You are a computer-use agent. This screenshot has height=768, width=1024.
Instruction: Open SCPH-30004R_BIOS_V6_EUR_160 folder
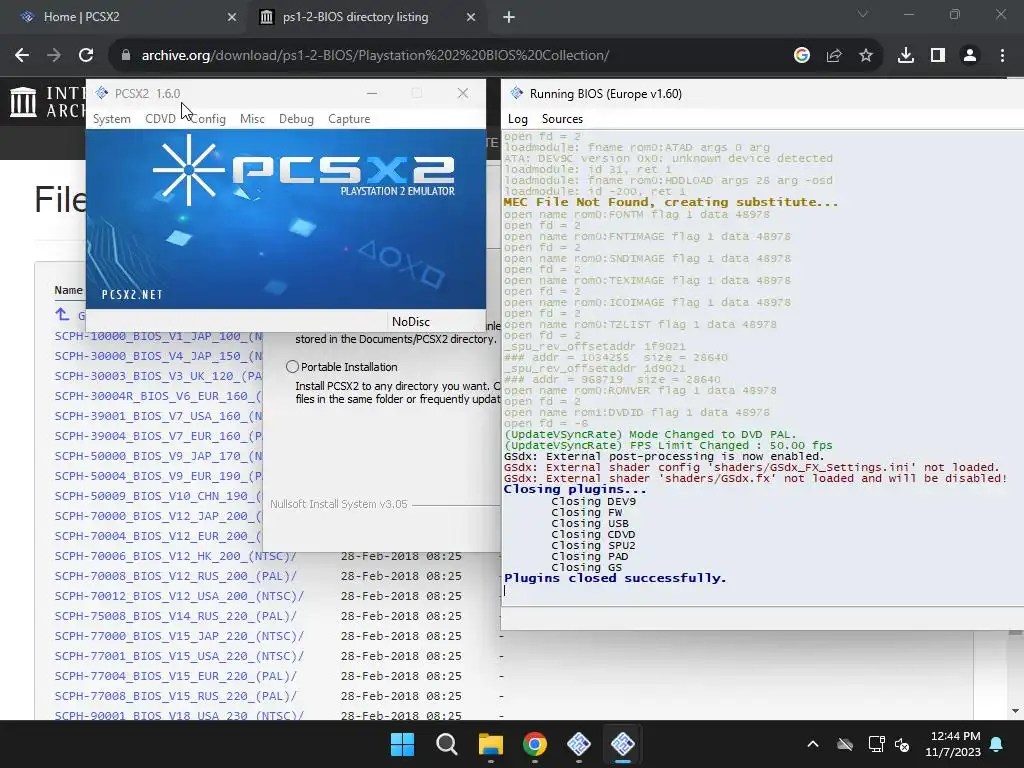[x=158, y=396]
